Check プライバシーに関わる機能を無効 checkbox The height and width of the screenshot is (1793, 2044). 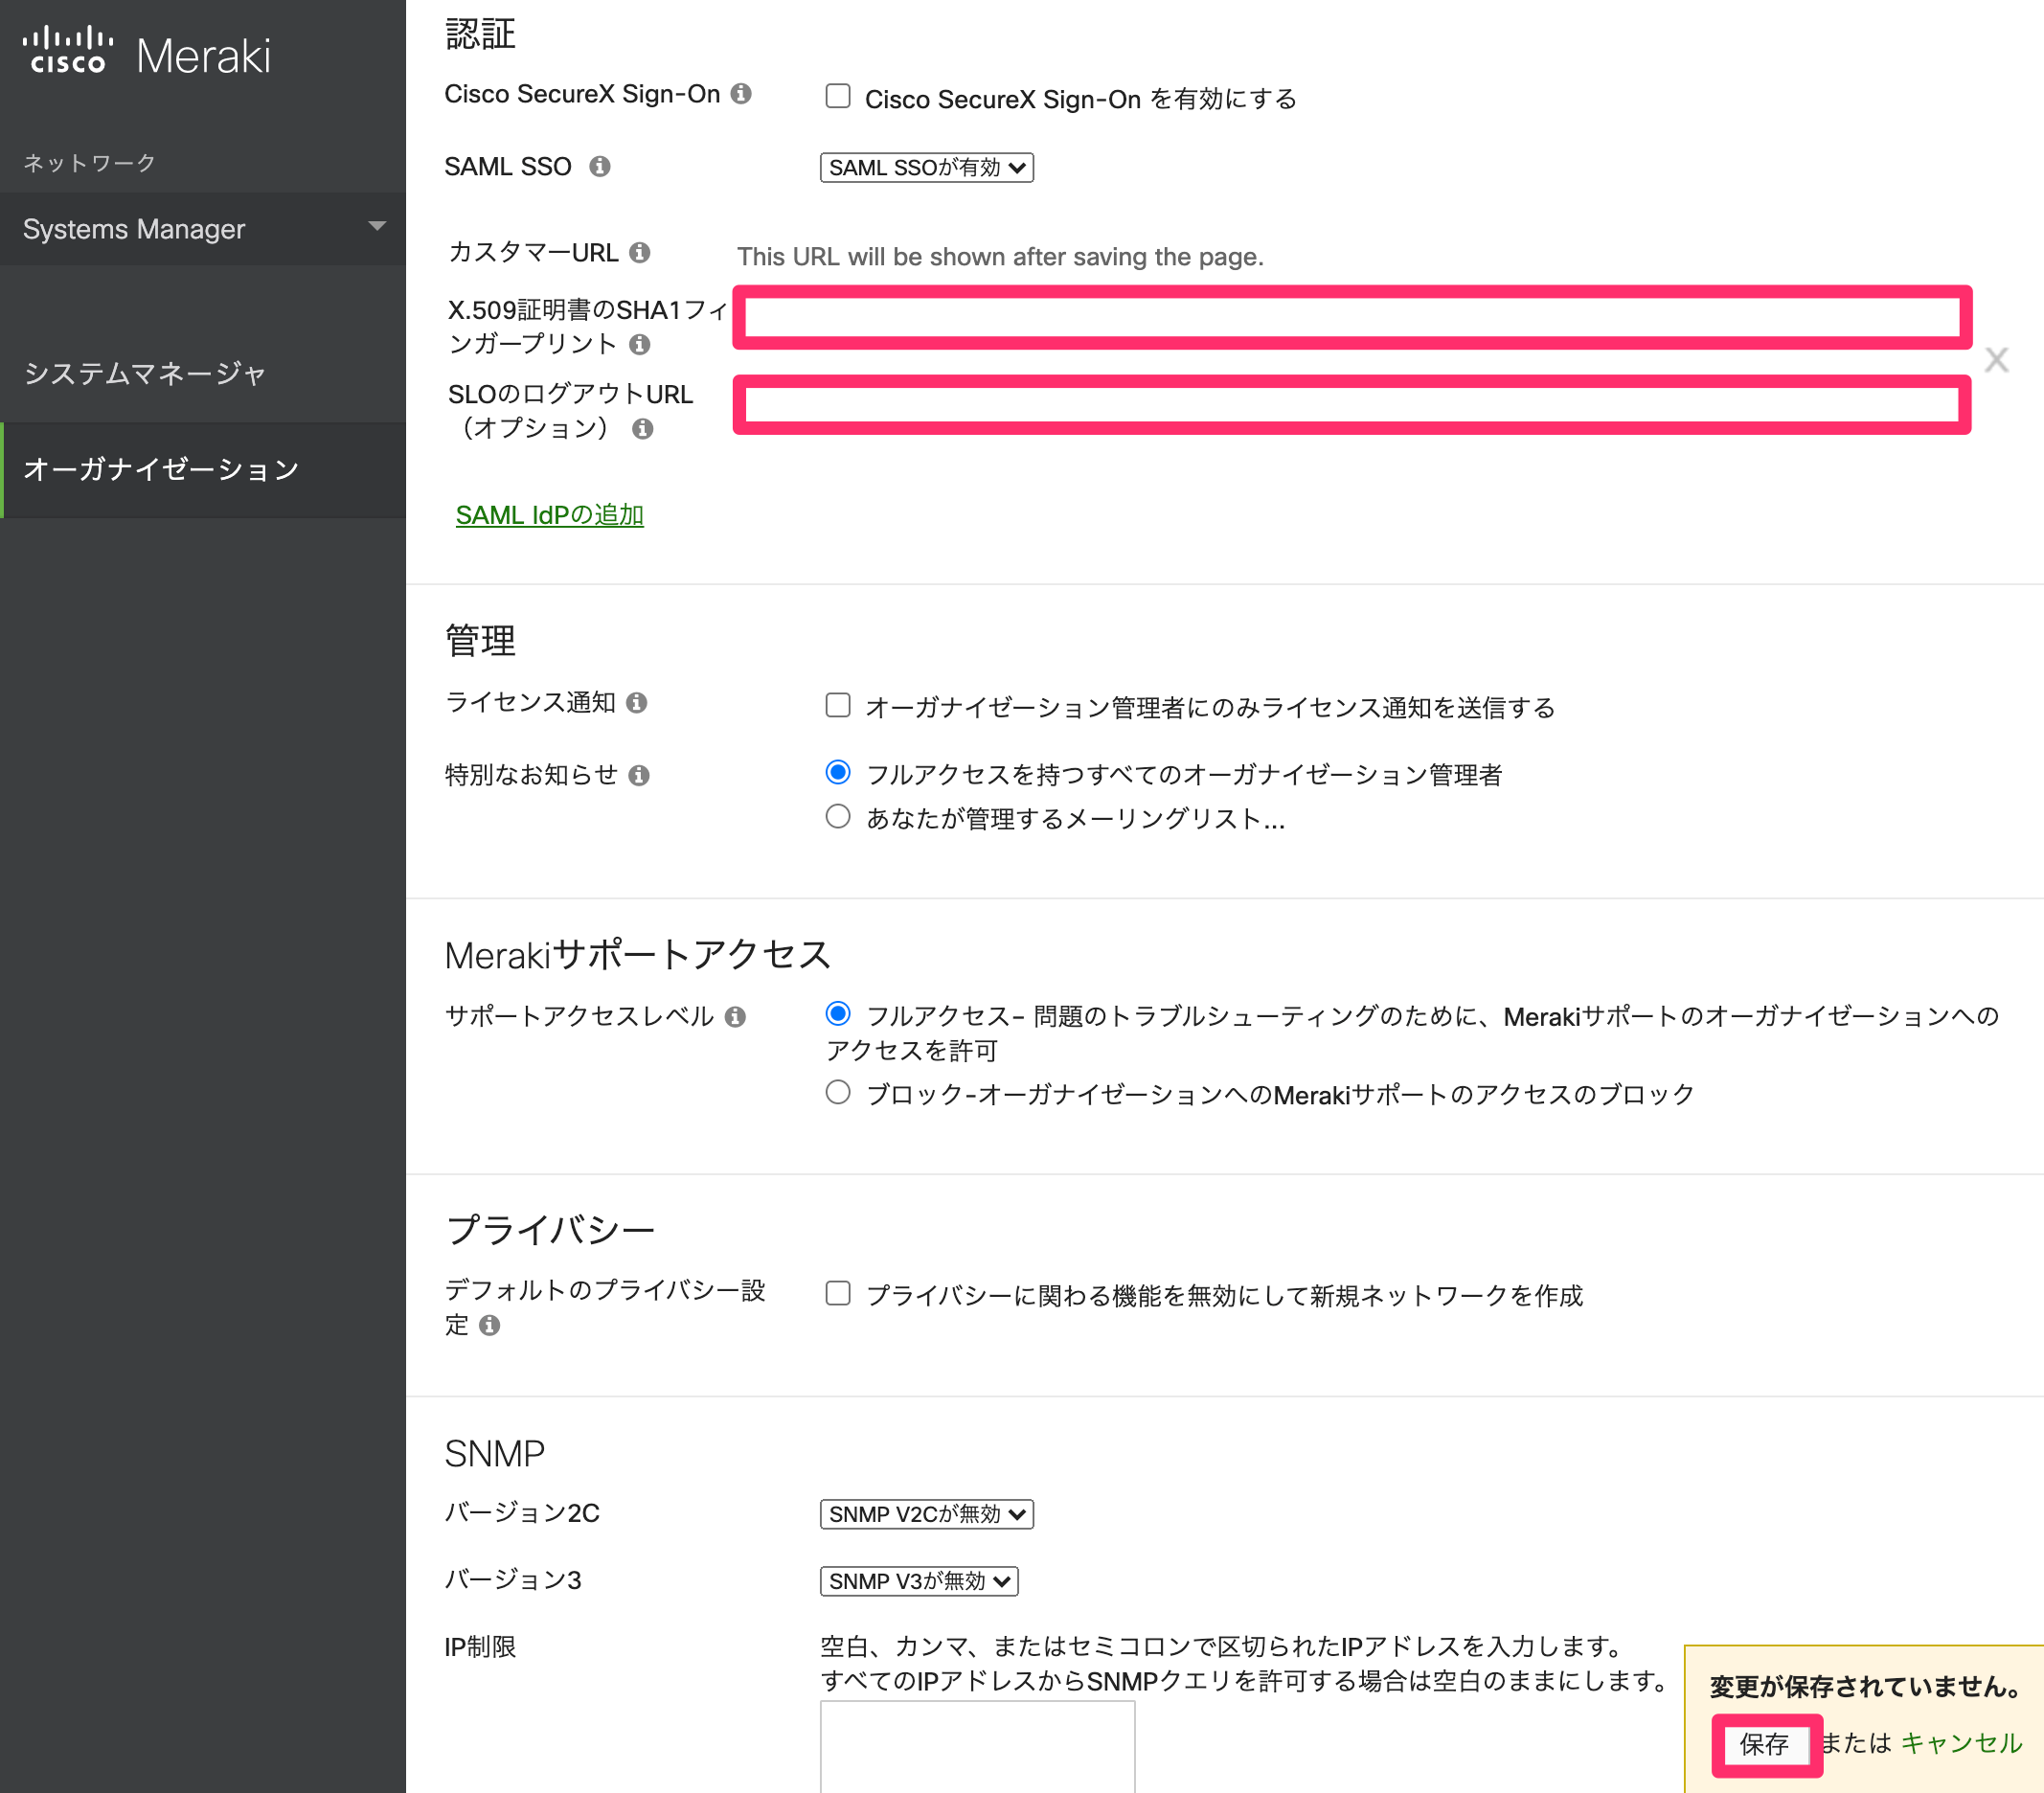[x=838, y=1294]
